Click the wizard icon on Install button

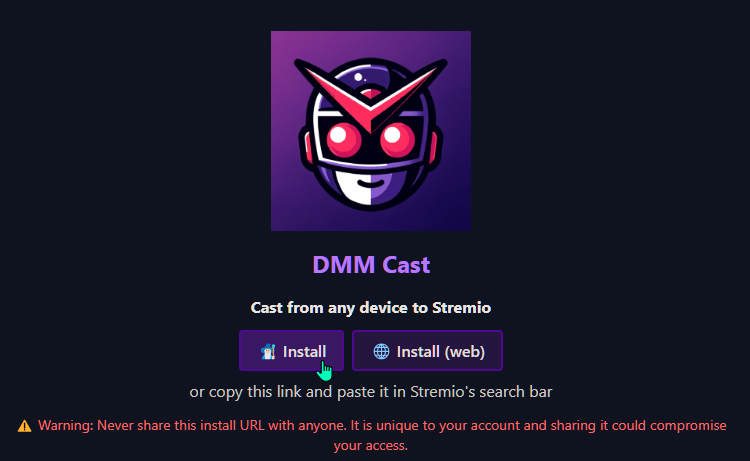268,351
